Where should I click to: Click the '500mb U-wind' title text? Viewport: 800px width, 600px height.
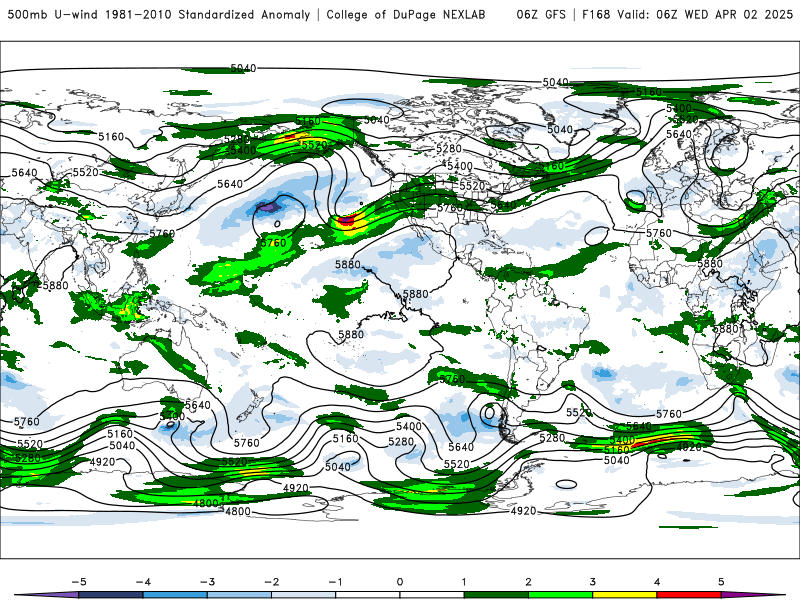click(53, 14)
